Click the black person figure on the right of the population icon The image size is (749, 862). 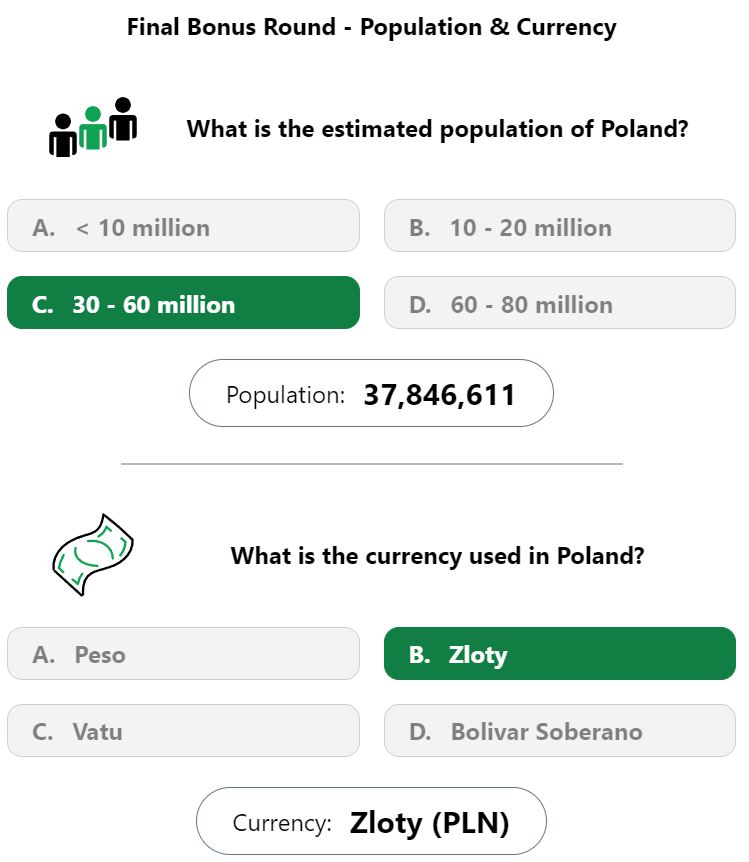(123, 119)
